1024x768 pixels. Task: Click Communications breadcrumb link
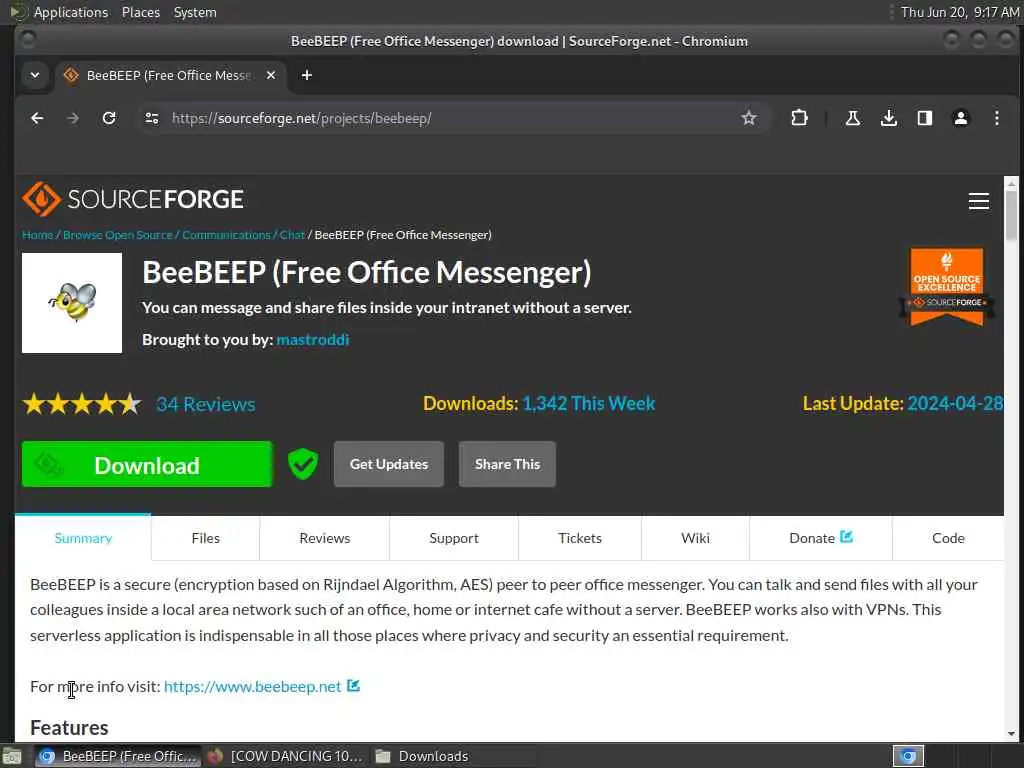(226, 234)
